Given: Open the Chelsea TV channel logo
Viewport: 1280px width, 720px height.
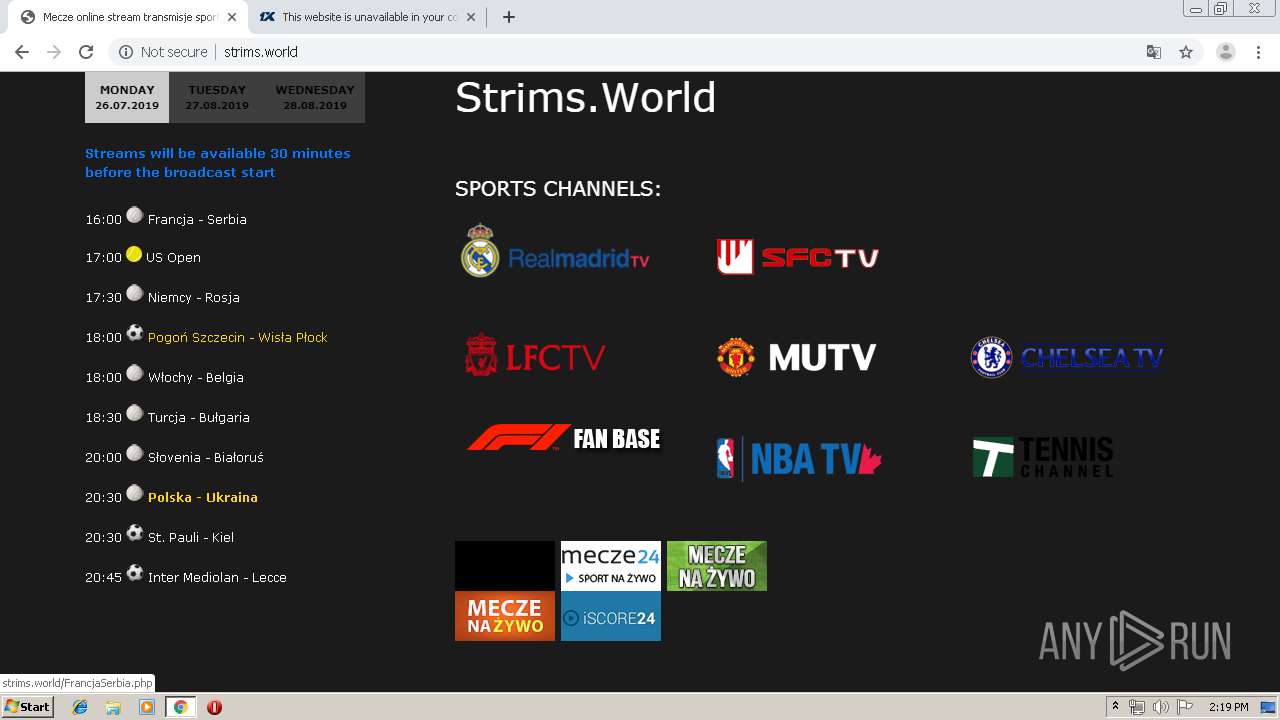Looking at the screenshot, I should (1067, 357).
